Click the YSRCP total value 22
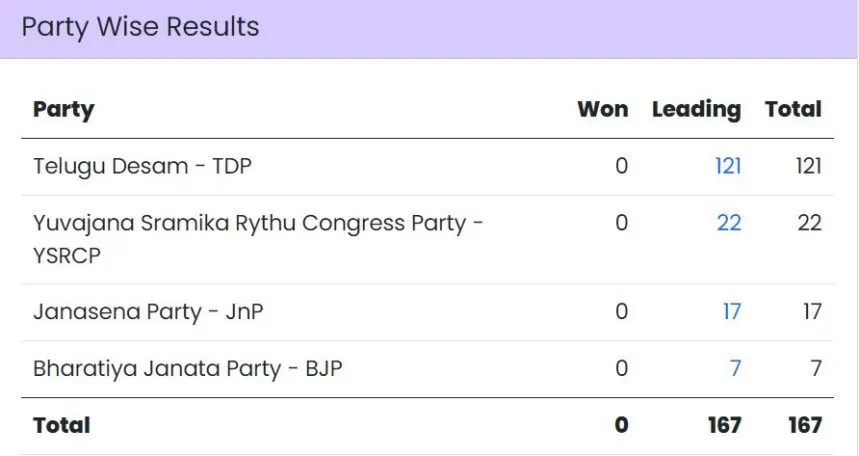859x456 pixels. 809,223
